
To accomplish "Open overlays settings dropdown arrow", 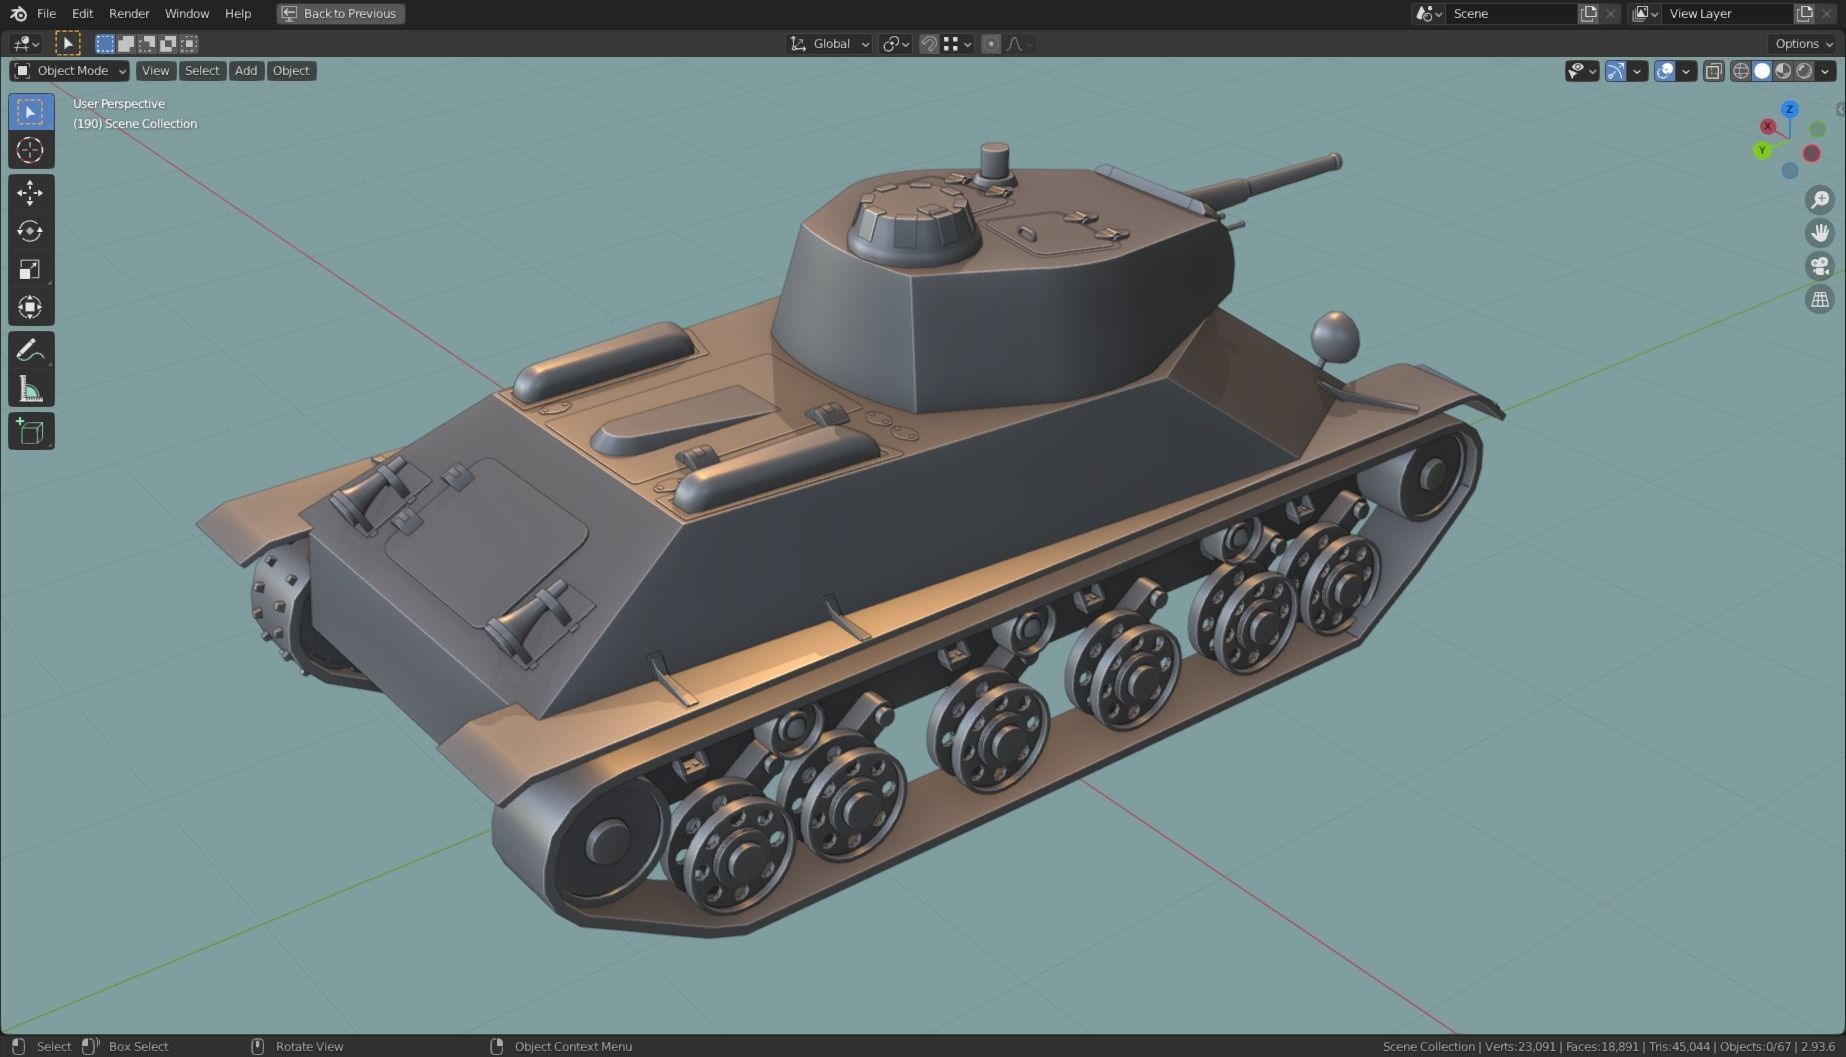I will pos(1686,70).
